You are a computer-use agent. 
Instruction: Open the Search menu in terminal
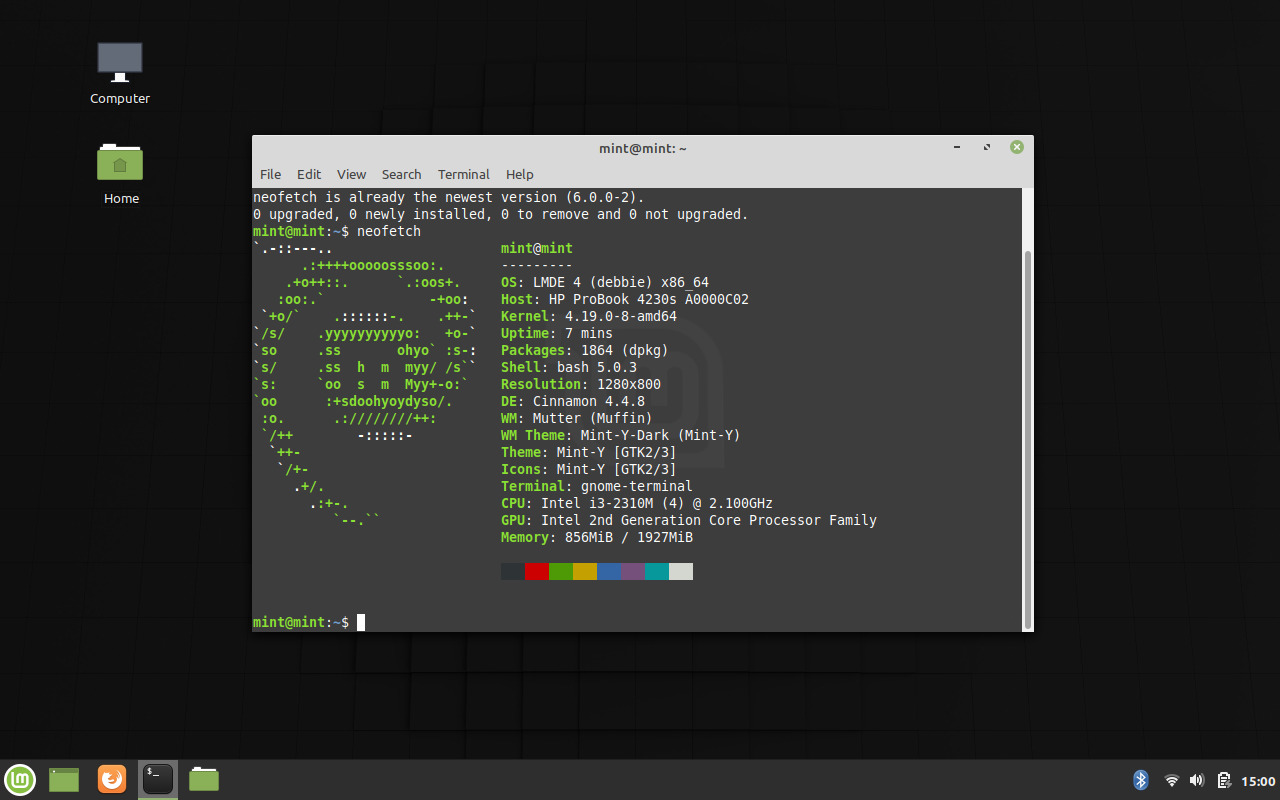pyautogui.click(x=401, y=174)
